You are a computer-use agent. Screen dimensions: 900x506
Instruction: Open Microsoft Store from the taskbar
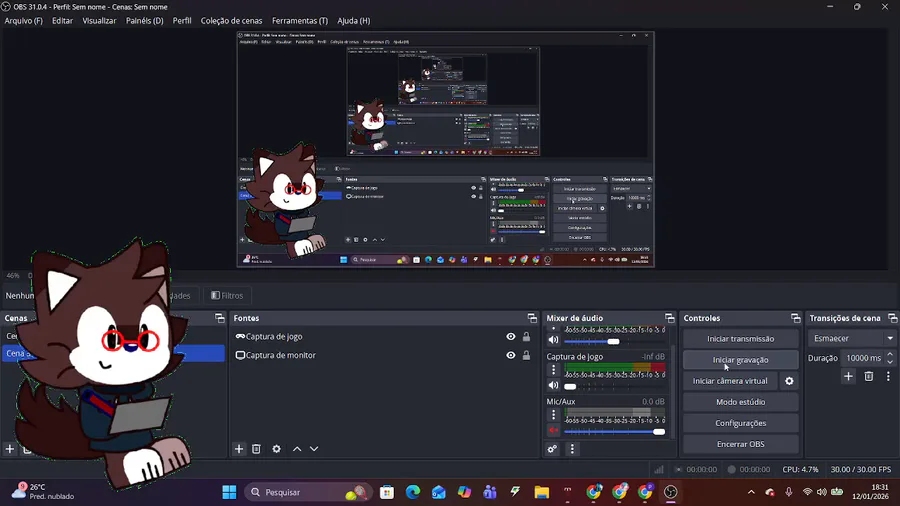[387, 492]
